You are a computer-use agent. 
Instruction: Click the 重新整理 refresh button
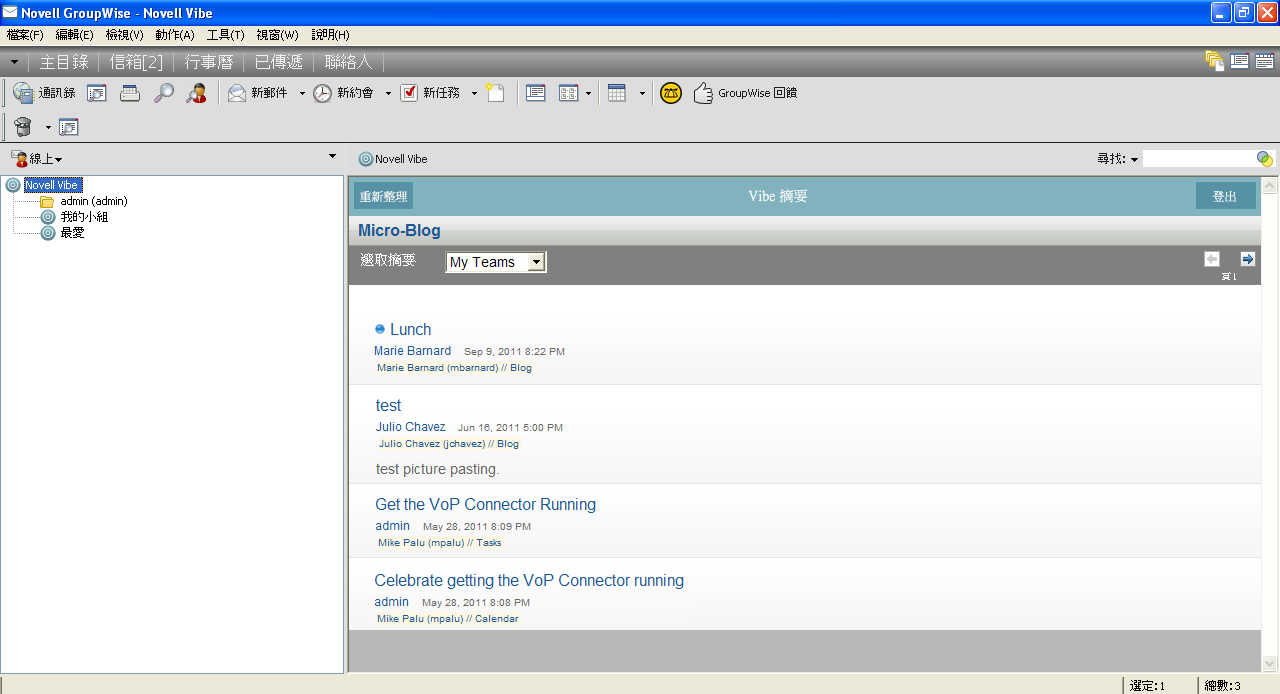[x=384, y=196]
